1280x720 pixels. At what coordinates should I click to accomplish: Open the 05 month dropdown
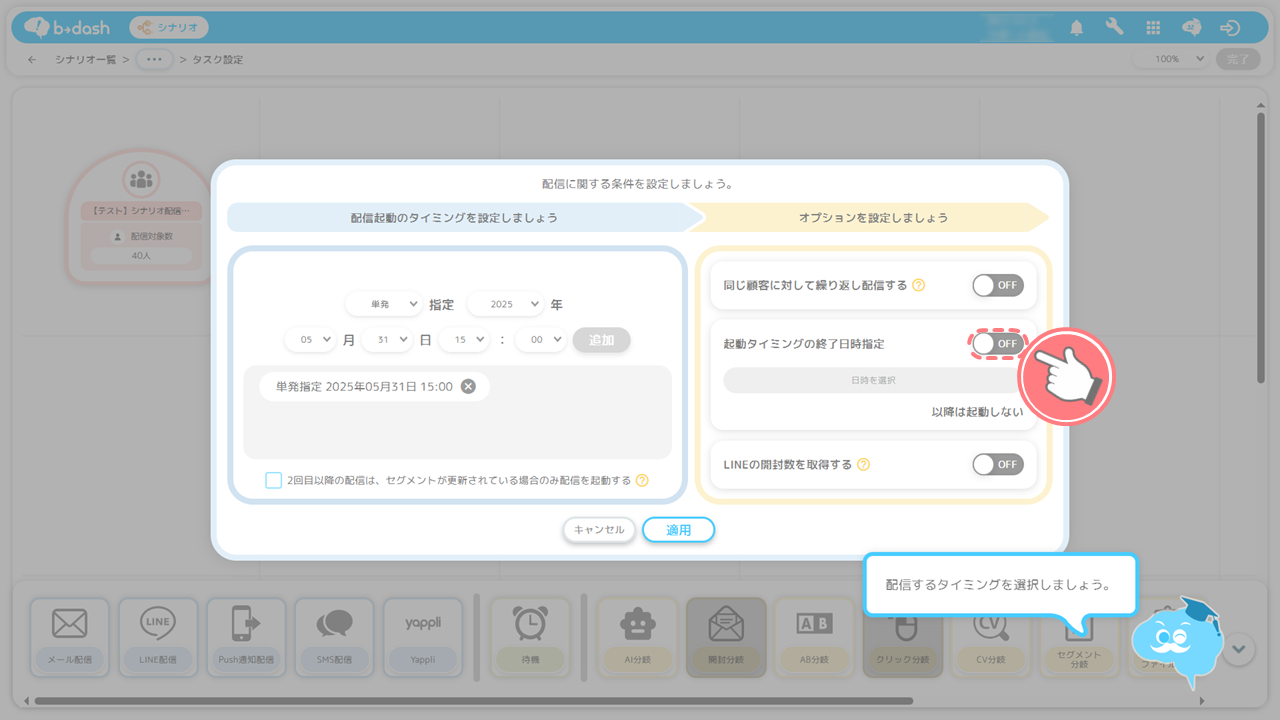click(310, 340)
